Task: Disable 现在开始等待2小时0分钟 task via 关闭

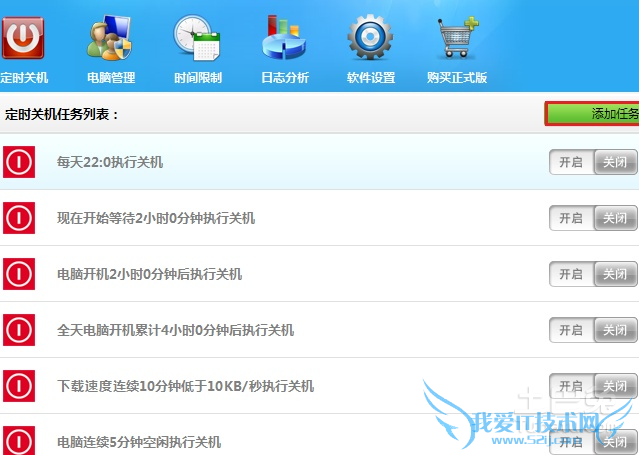Action: pyautogui.click(x=615, y=218)
